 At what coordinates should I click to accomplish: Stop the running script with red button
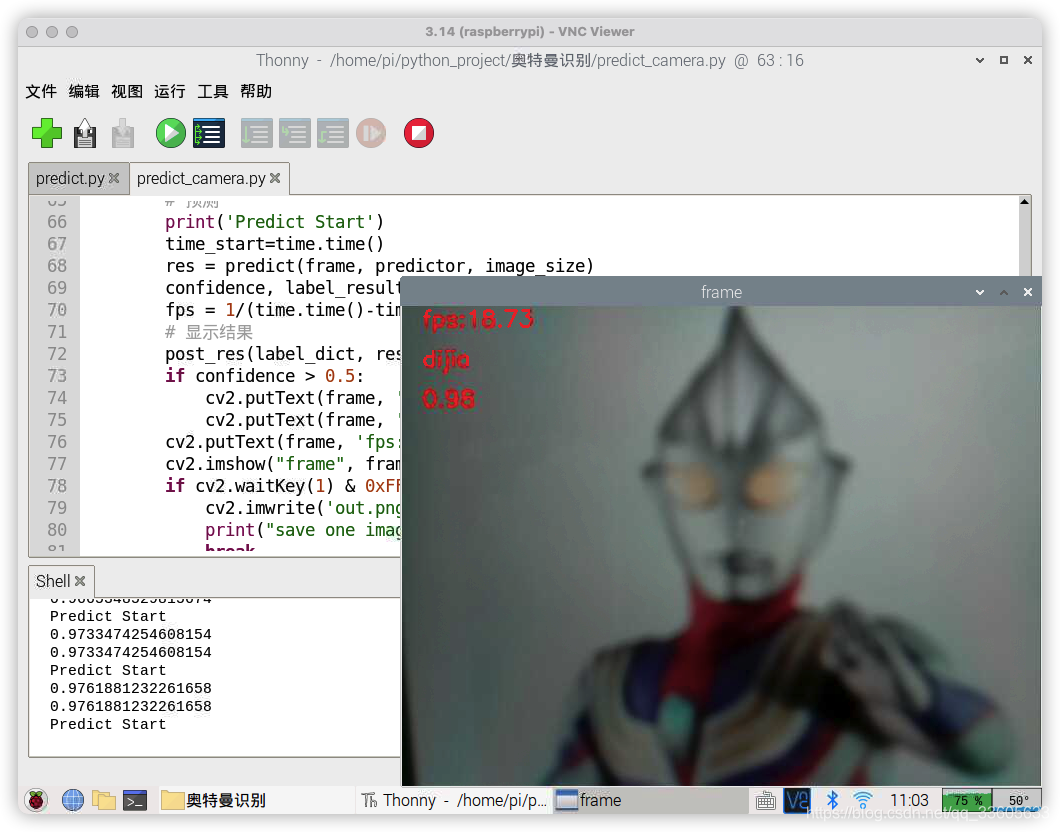(418, 133)
